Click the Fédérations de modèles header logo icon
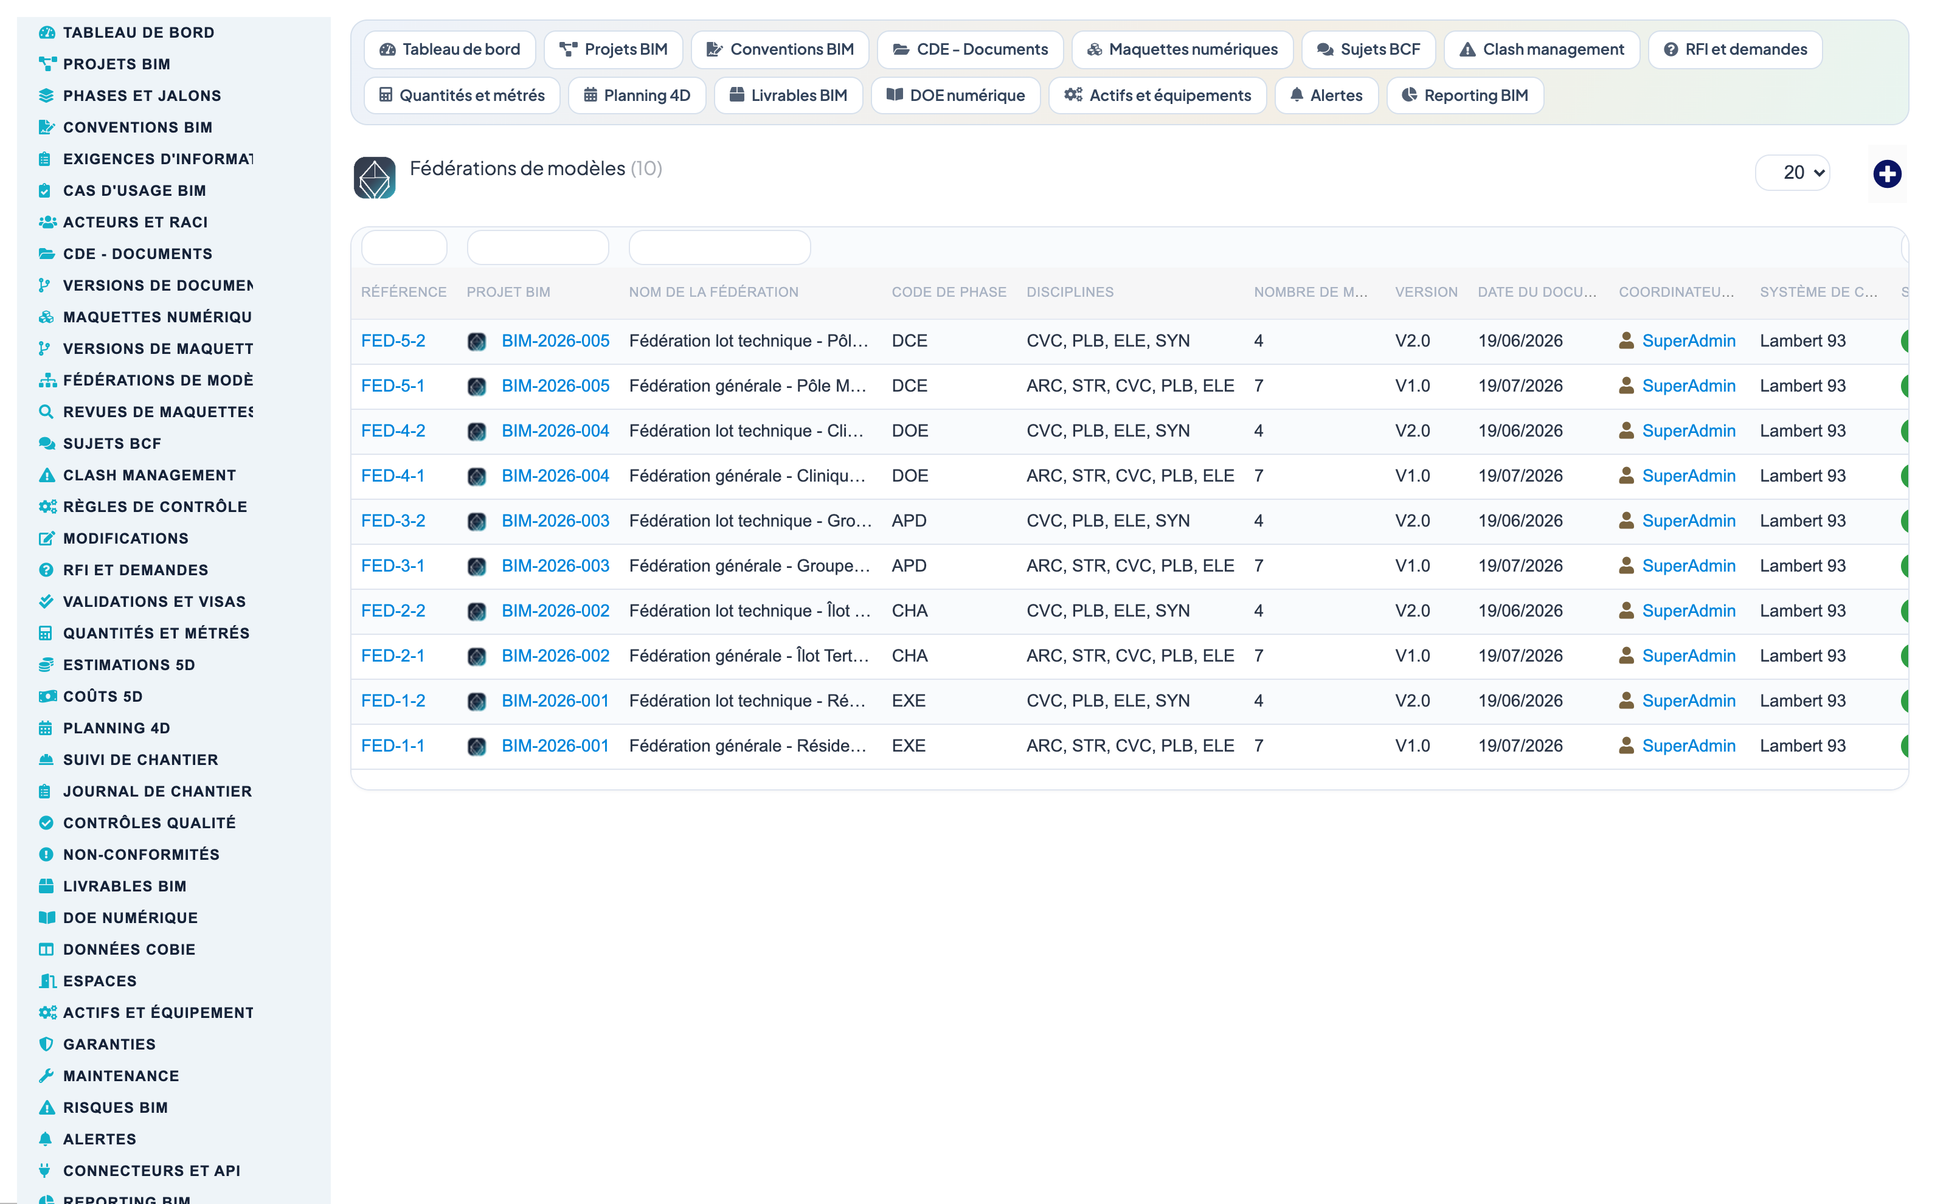Image resolution: width=1946 pixels, height=1204 pixels. pyautogui.click(x=375, y=178)
